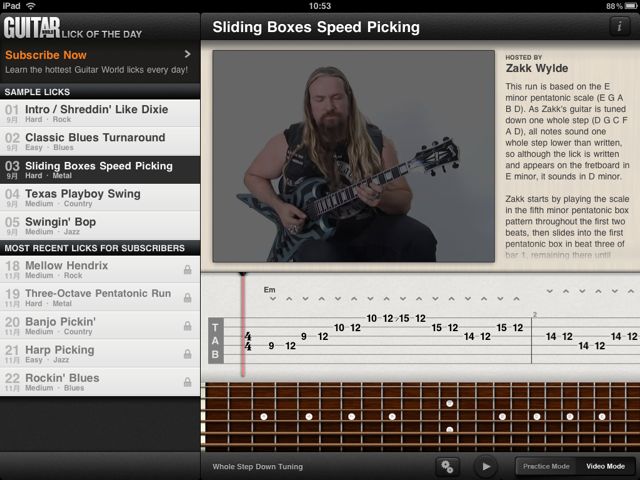
Task: Select Classic Blues Turnaround lick
Action: (100, 141)
